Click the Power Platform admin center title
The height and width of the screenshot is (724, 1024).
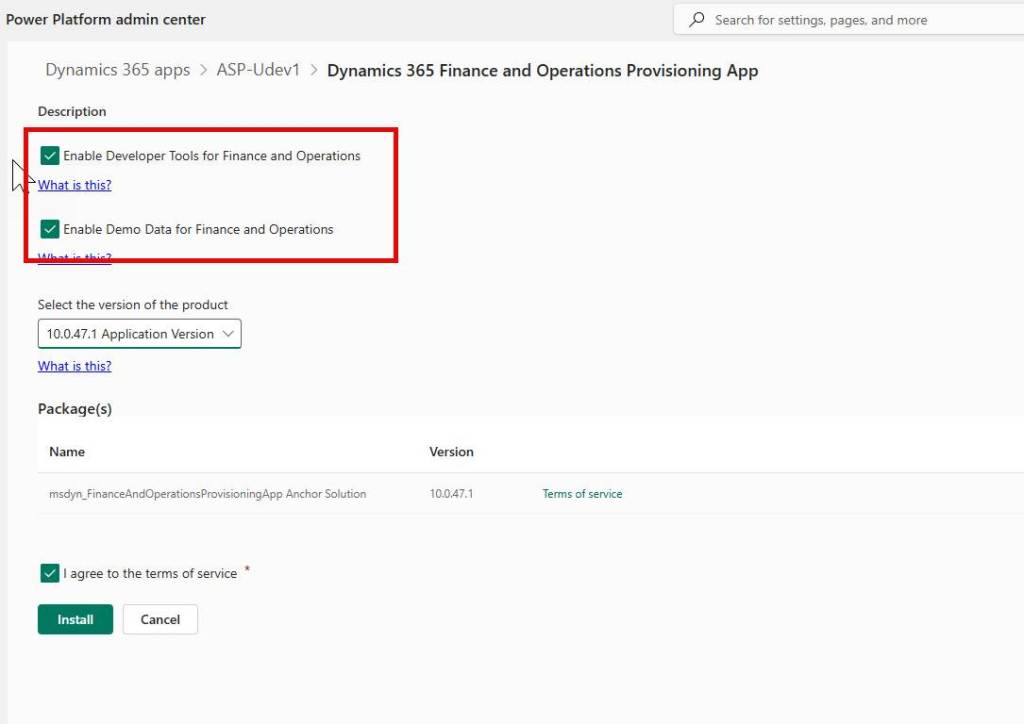[106, 20]
